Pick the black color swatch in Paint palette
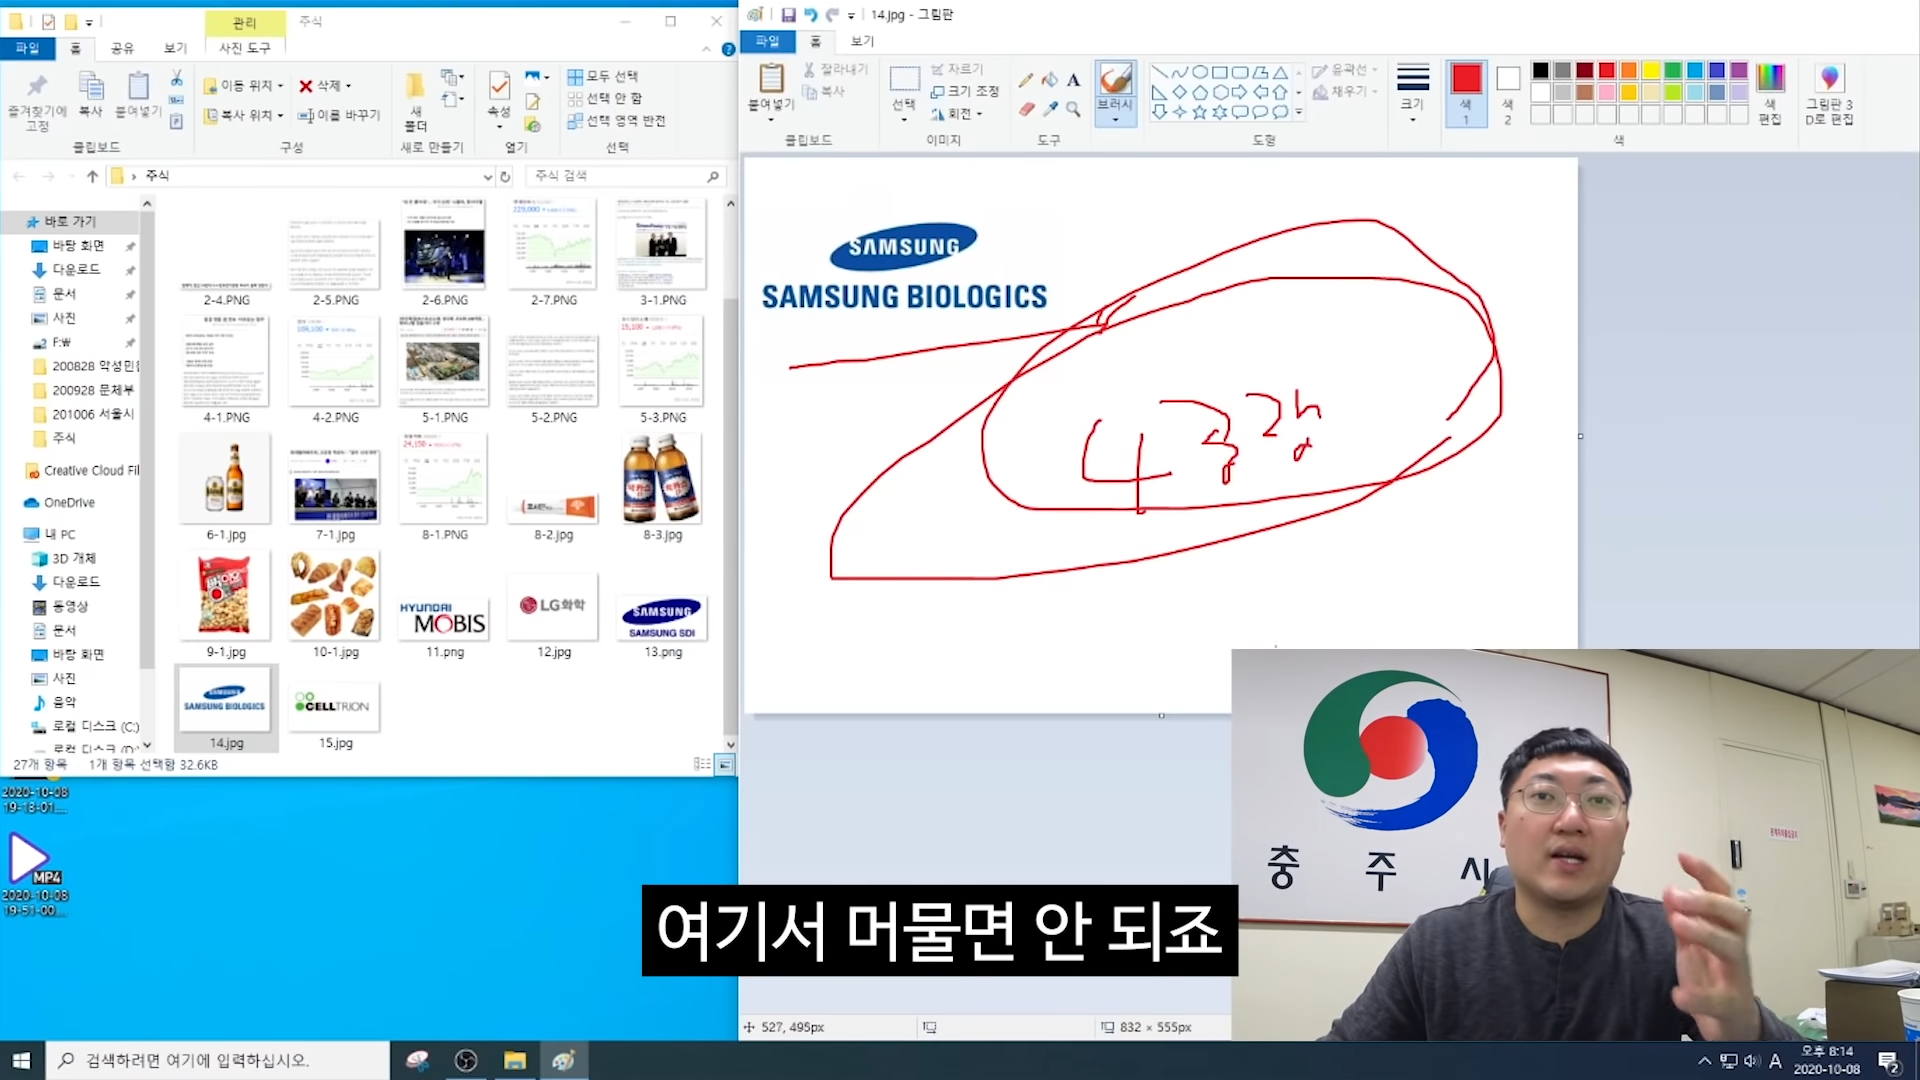 coord(1540,70)
